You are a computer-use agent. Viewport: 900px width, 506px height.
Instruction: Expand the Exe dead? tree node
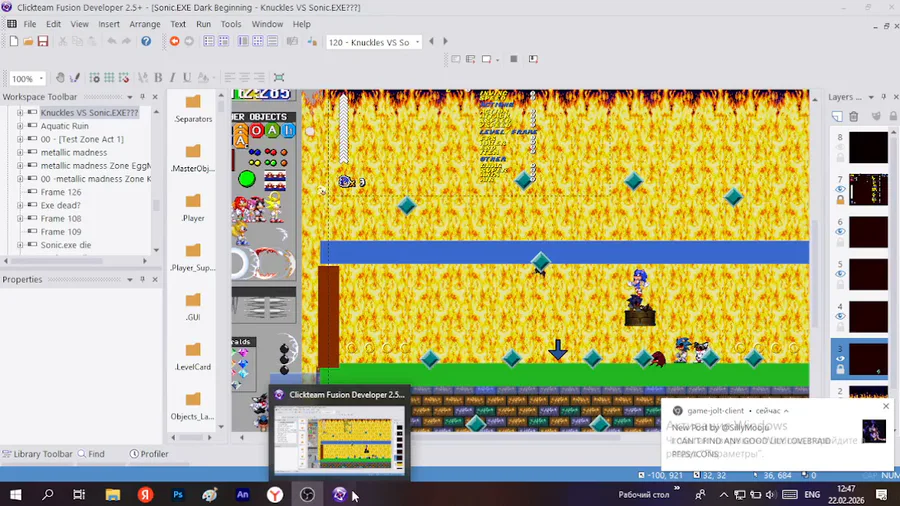pyautogui.click(x=20, y=205)
